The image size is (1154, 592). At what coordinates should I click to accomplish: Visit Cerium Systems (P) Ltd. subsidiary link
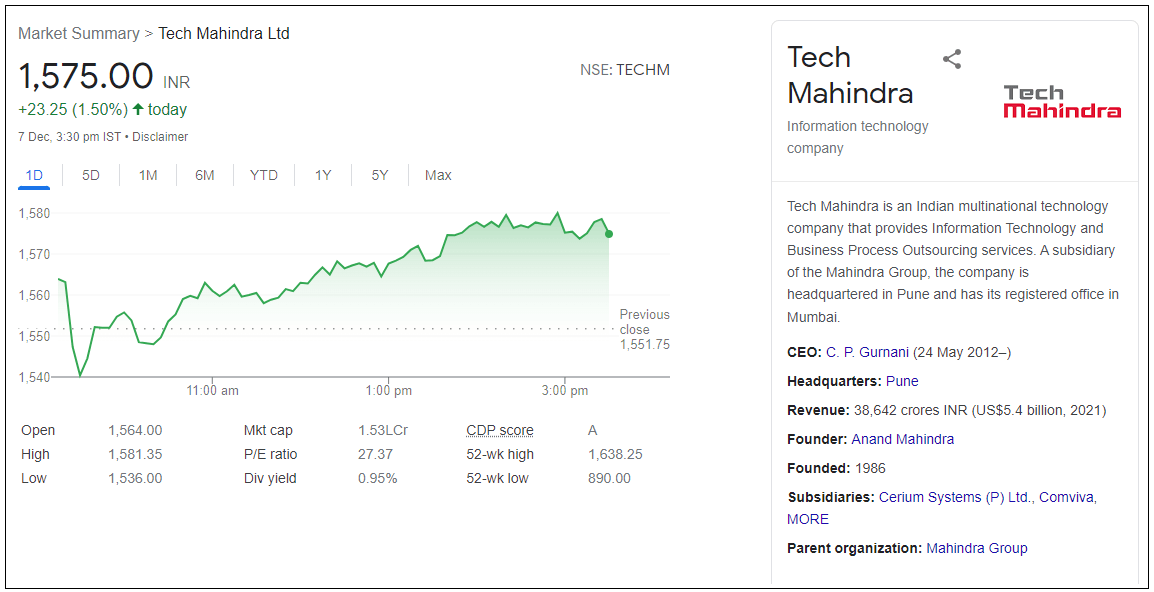click(x=954, y=497)
